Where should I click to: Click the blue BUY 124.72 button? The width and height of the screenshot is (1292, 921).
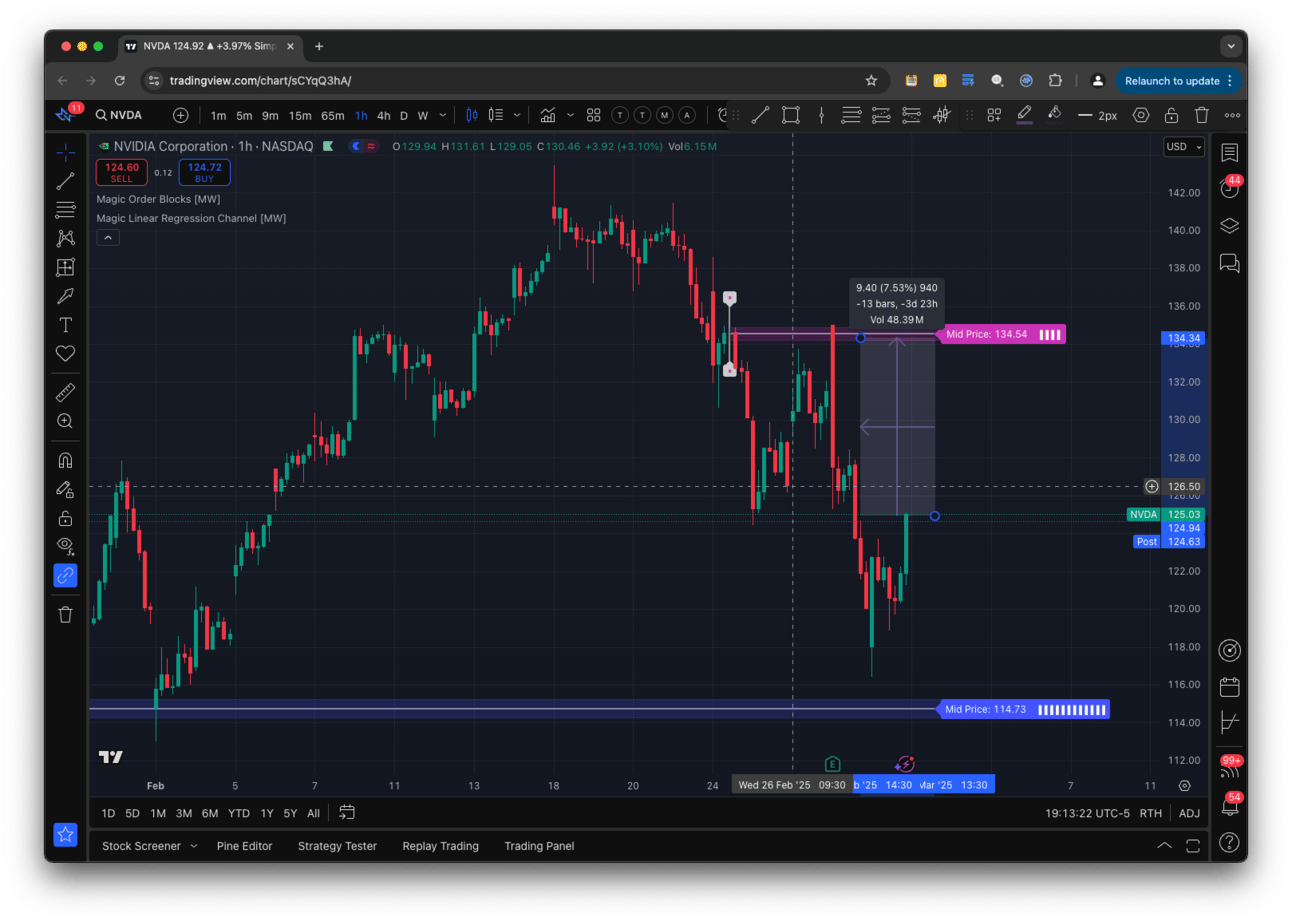click(x=204, y=173)
